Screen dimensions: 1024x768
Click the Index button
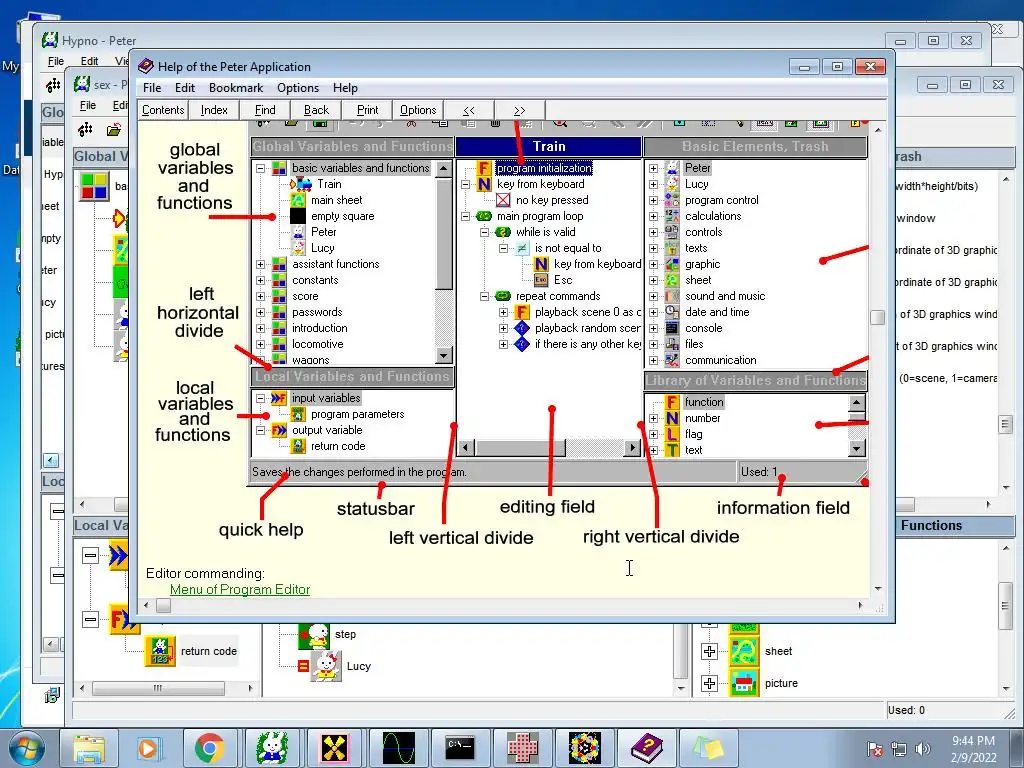pos(214,110)
